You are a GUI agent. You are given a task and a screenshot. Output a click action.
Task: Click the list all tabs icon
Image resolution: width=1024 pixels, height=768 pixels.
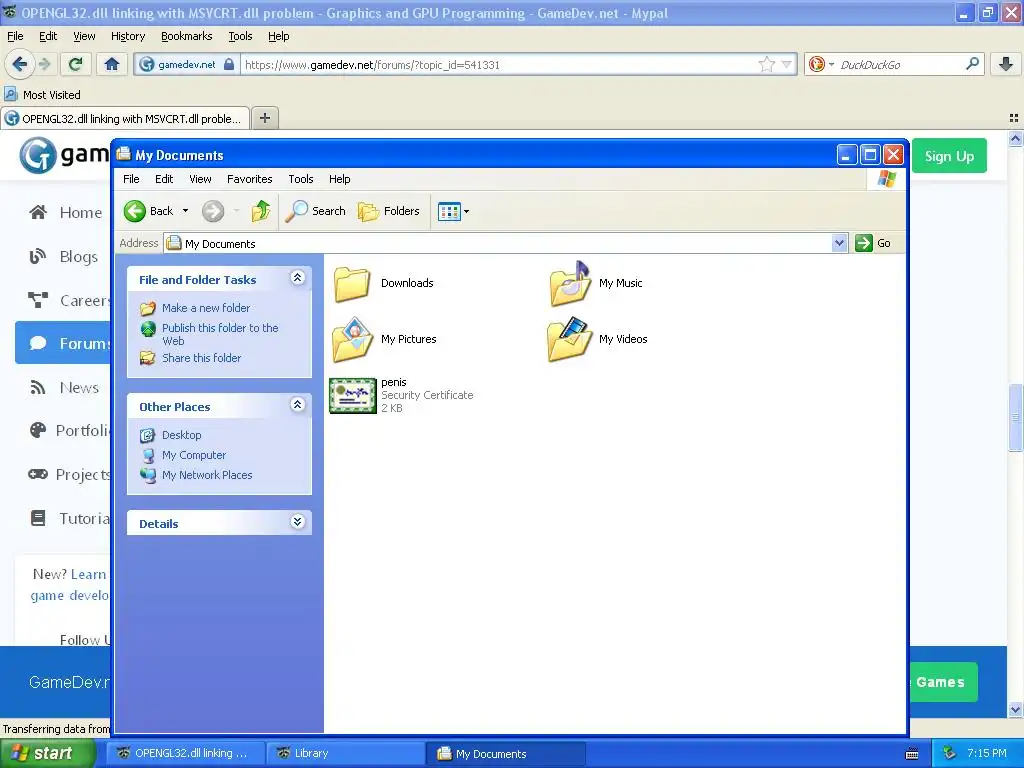pyautogui.click(x=1014, y=118)
